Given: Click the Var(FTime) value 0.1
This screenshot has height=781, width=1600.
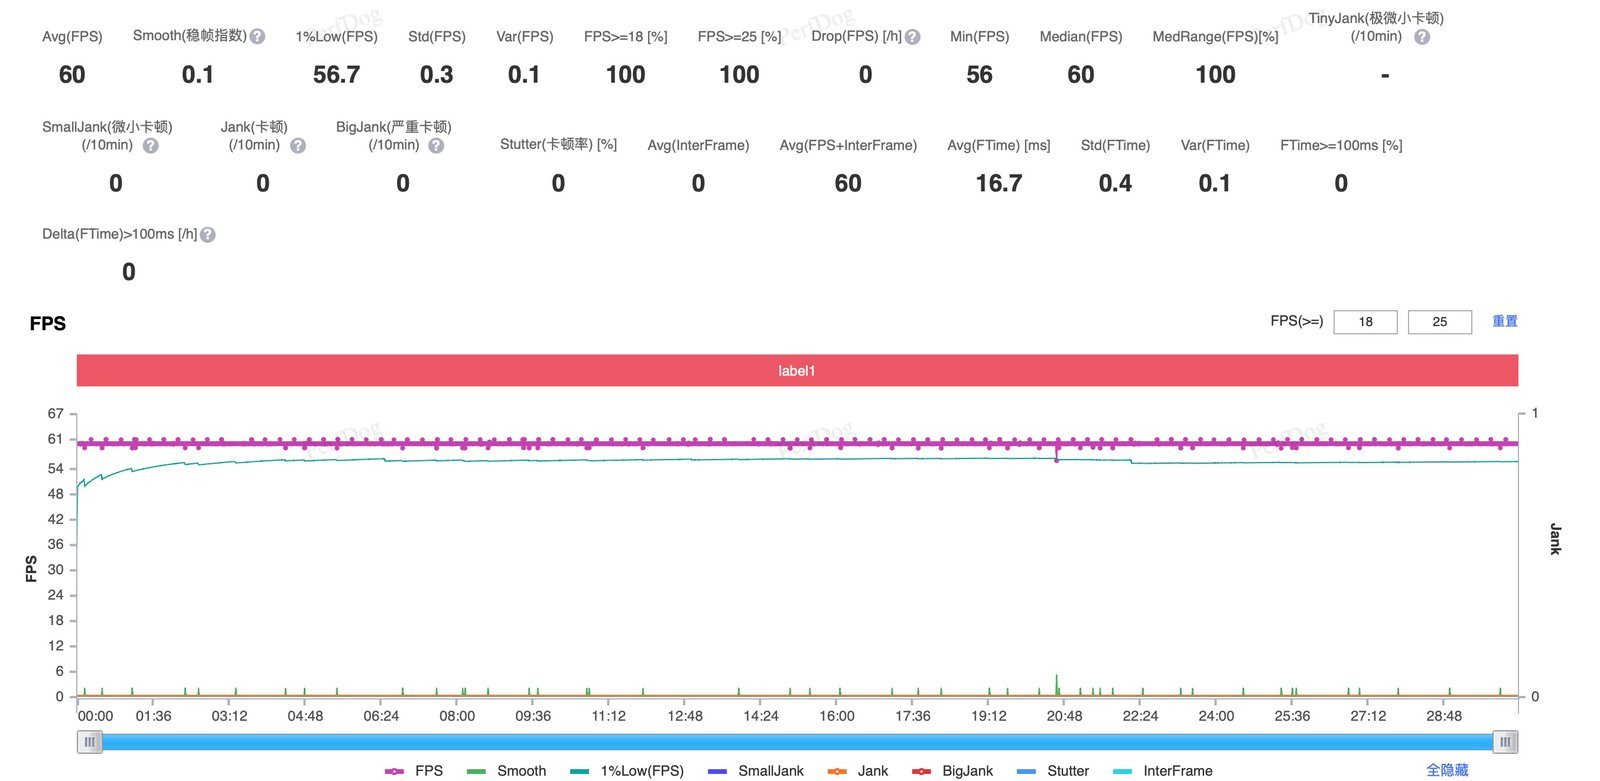Looking at the screenshot, I should point(1214,184).
